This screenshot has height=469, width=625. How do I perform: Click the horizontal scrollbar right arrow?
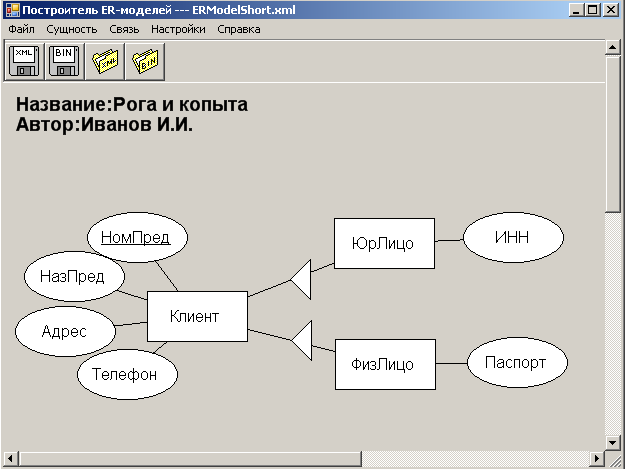point(596,458)
